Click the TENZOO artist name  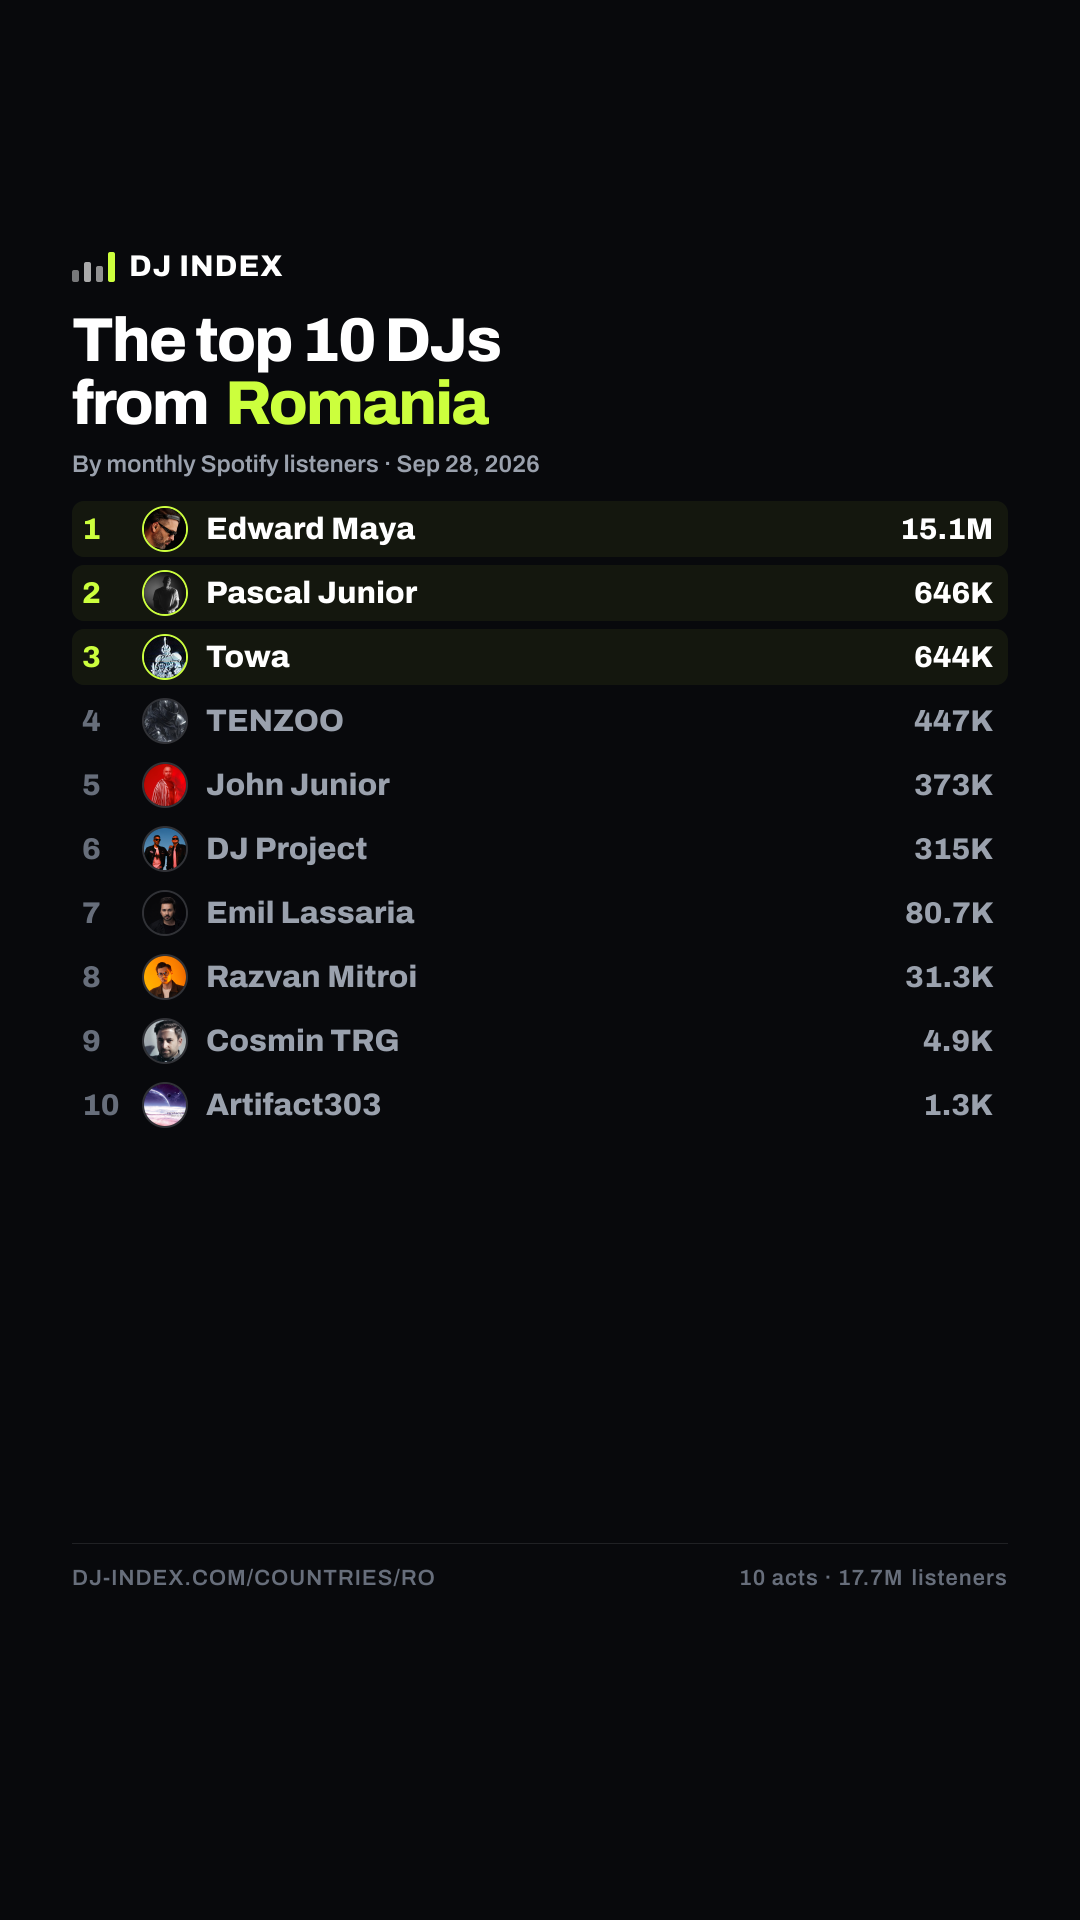point(275,721)
